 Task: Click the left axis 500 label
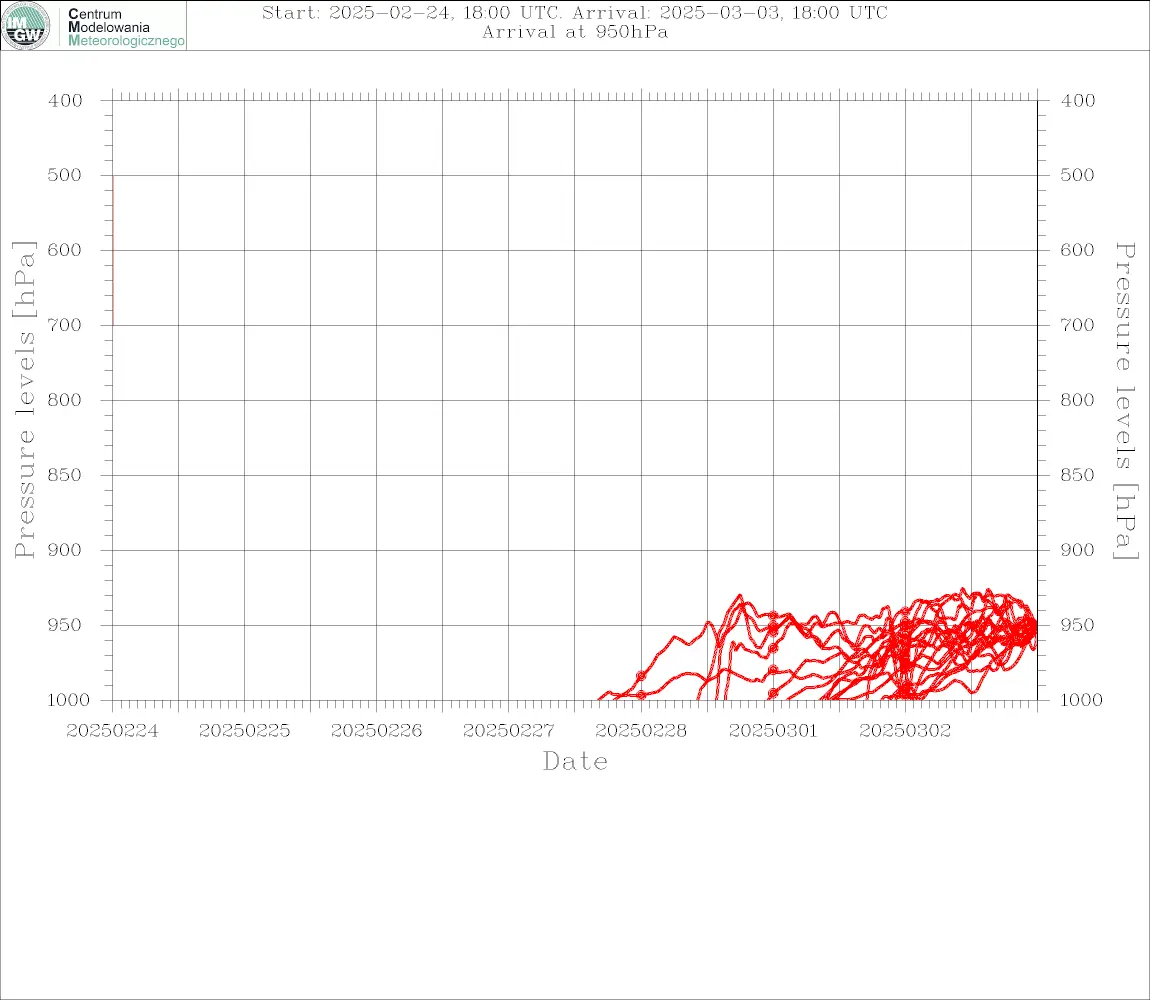65,175
